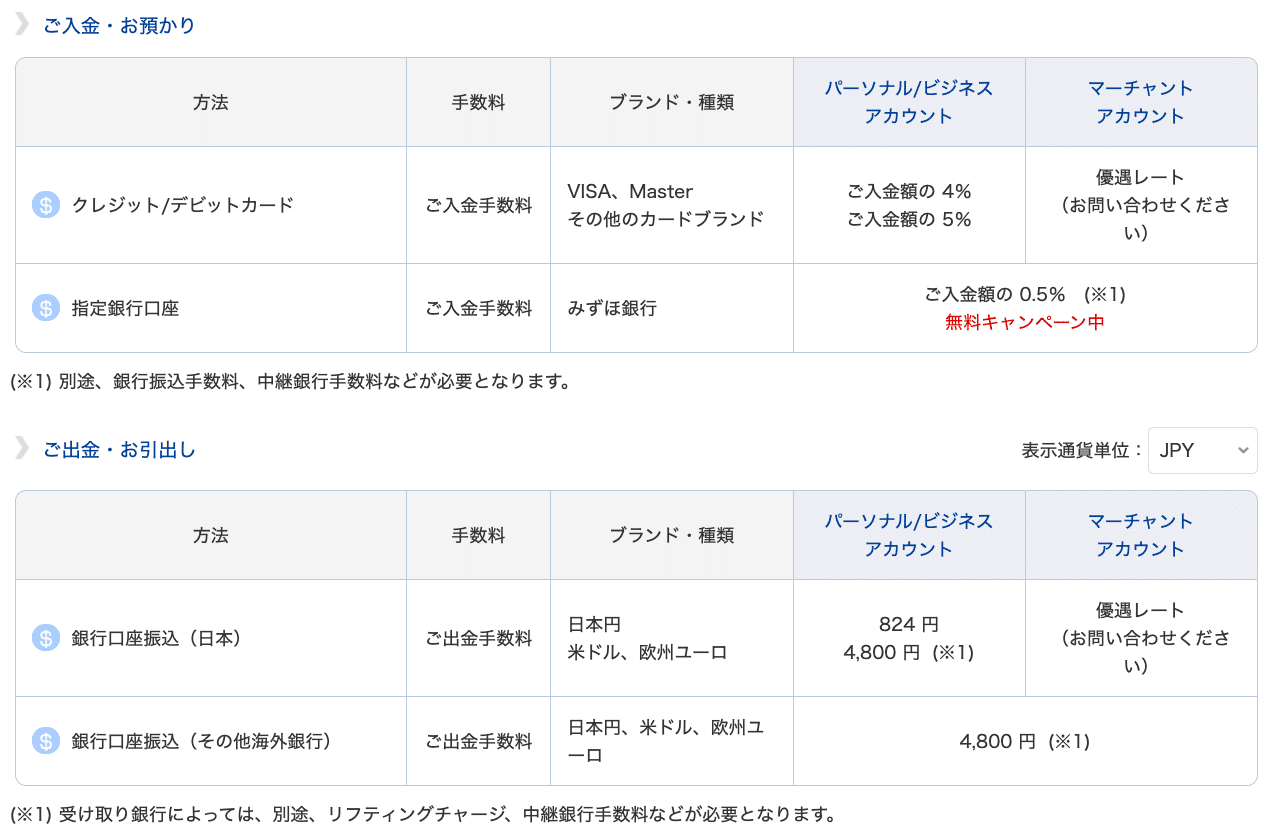The width and height of the screenshot is (1275, 840).
Task: Select マーチャント アカウント header in withdrawal table
Action: click(x=1140, y=535)
